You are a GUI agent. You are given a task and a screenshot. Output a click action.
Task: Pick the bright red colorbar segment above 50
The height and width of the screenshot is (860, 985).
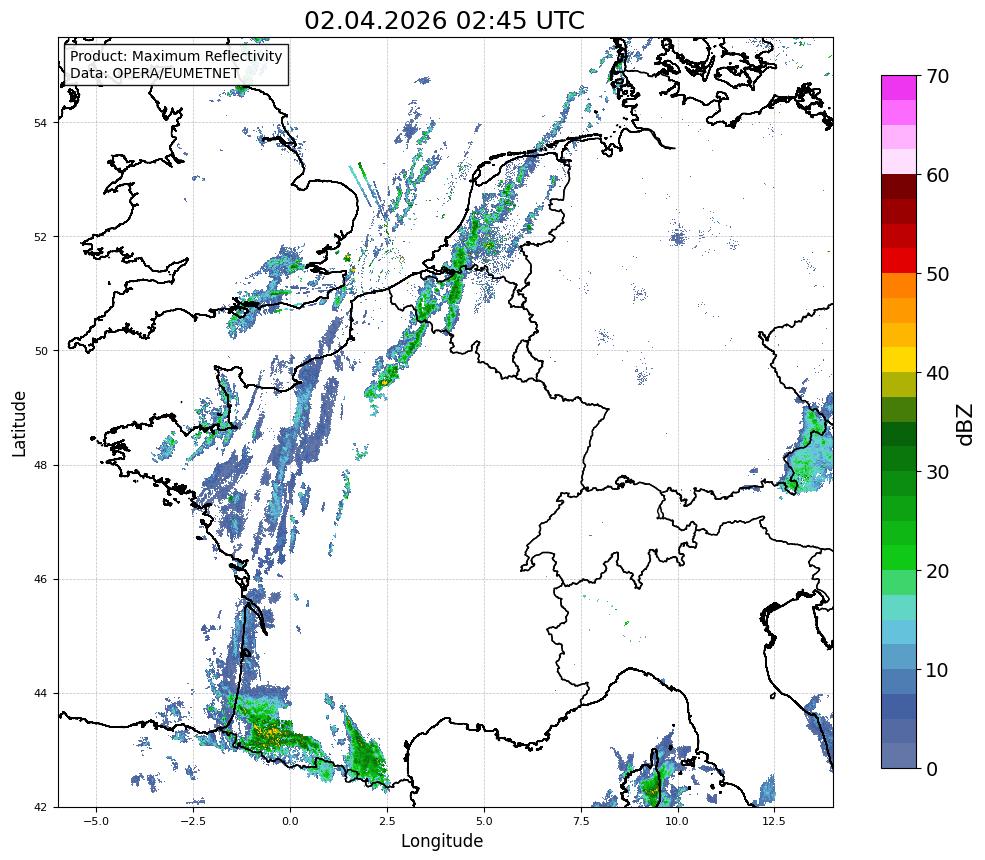(x=899, y=261)
